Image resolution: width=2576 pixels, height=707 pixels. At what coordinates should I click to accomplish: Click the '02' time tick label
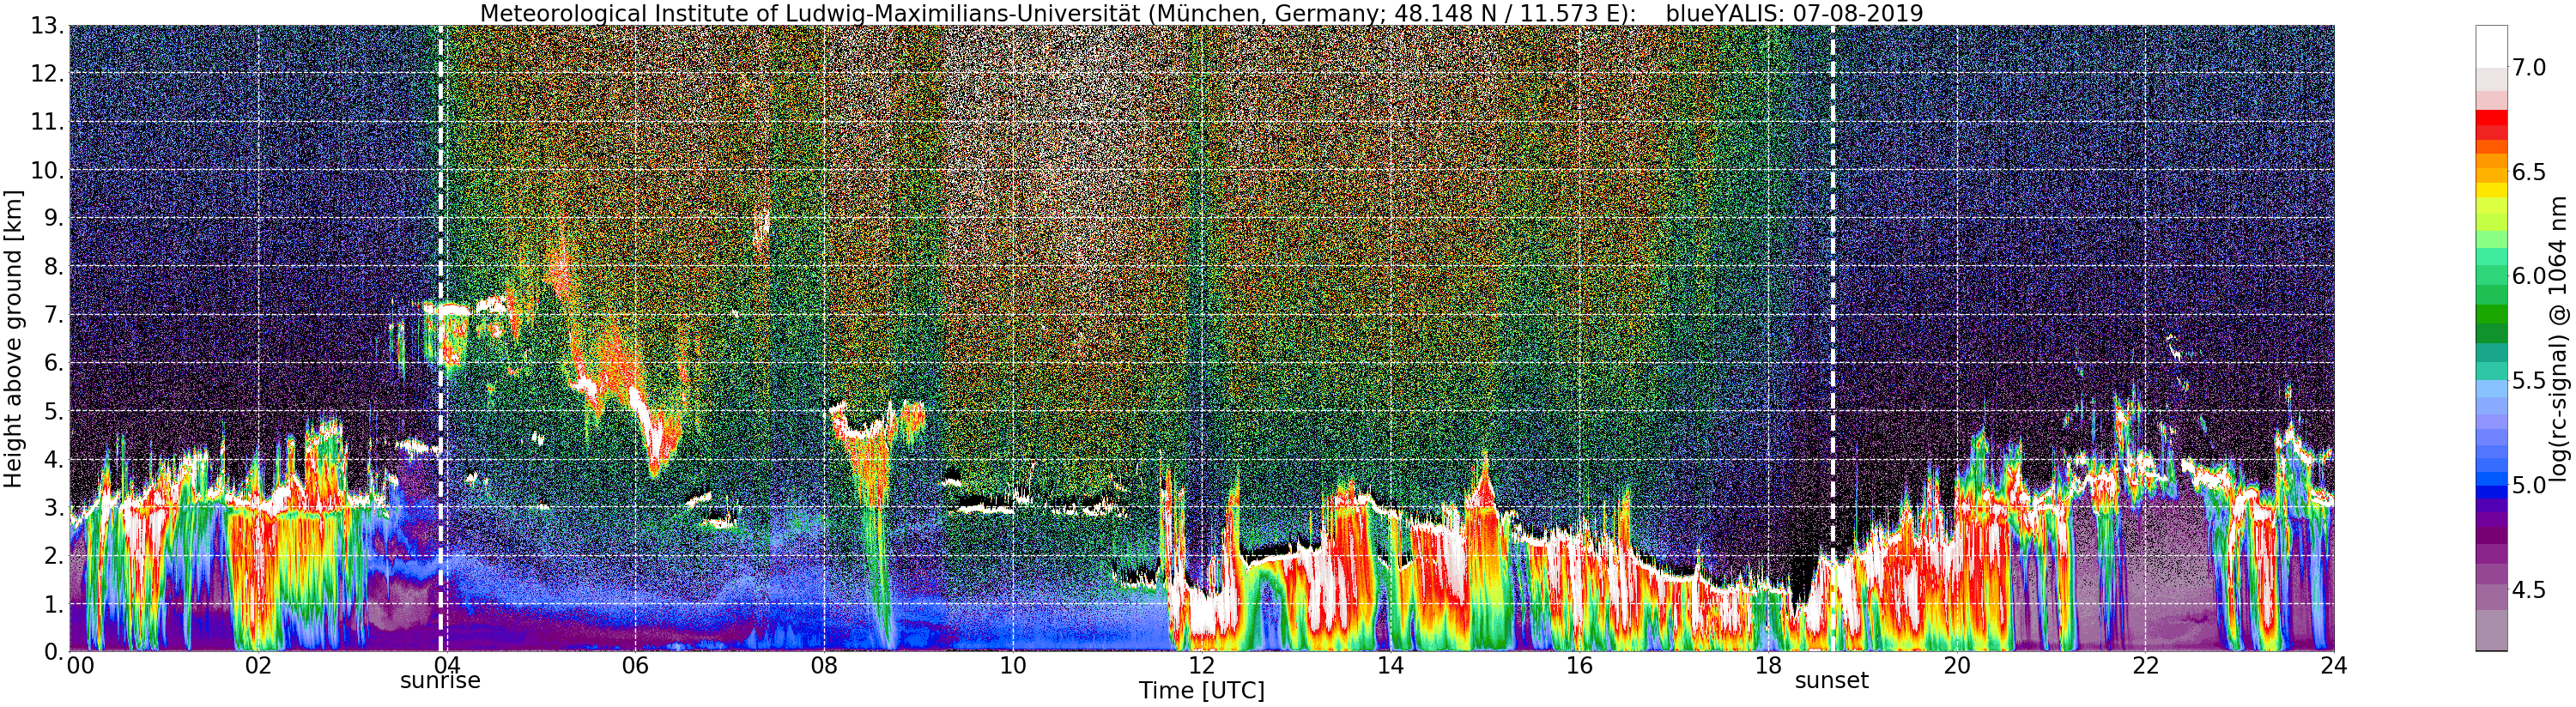pyautogui.click(x=258, y=665)
